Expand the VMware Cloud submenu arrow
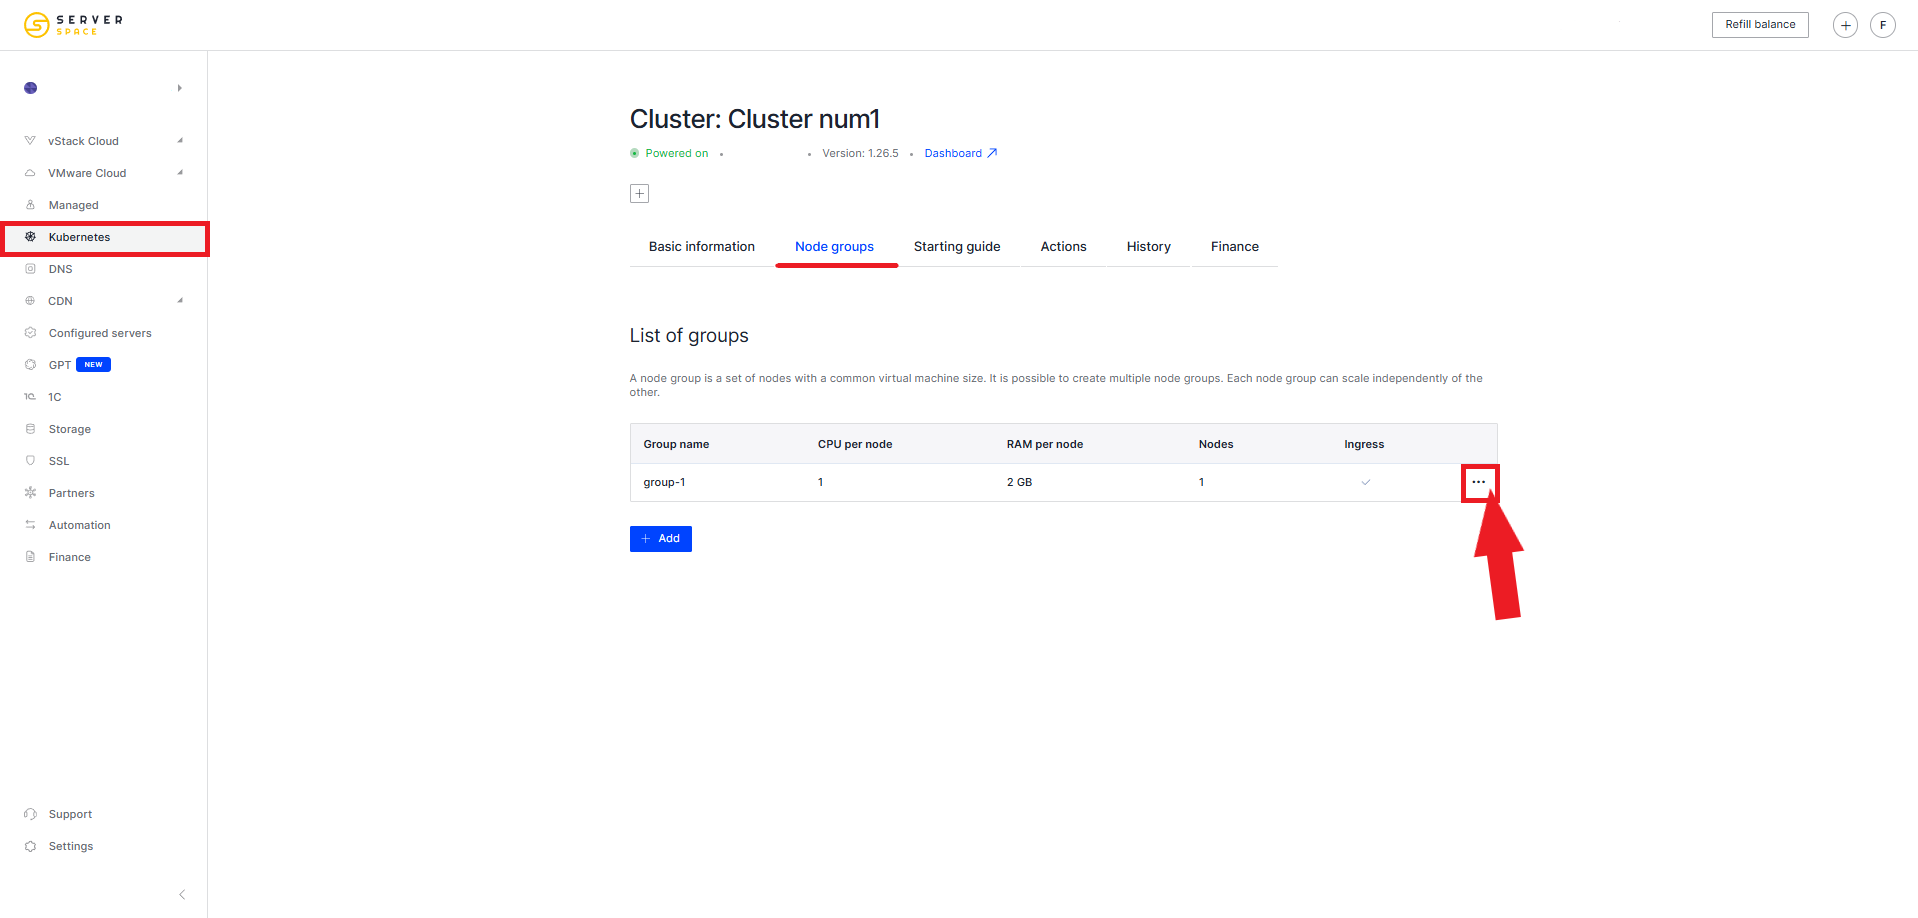 pos(180,172)
